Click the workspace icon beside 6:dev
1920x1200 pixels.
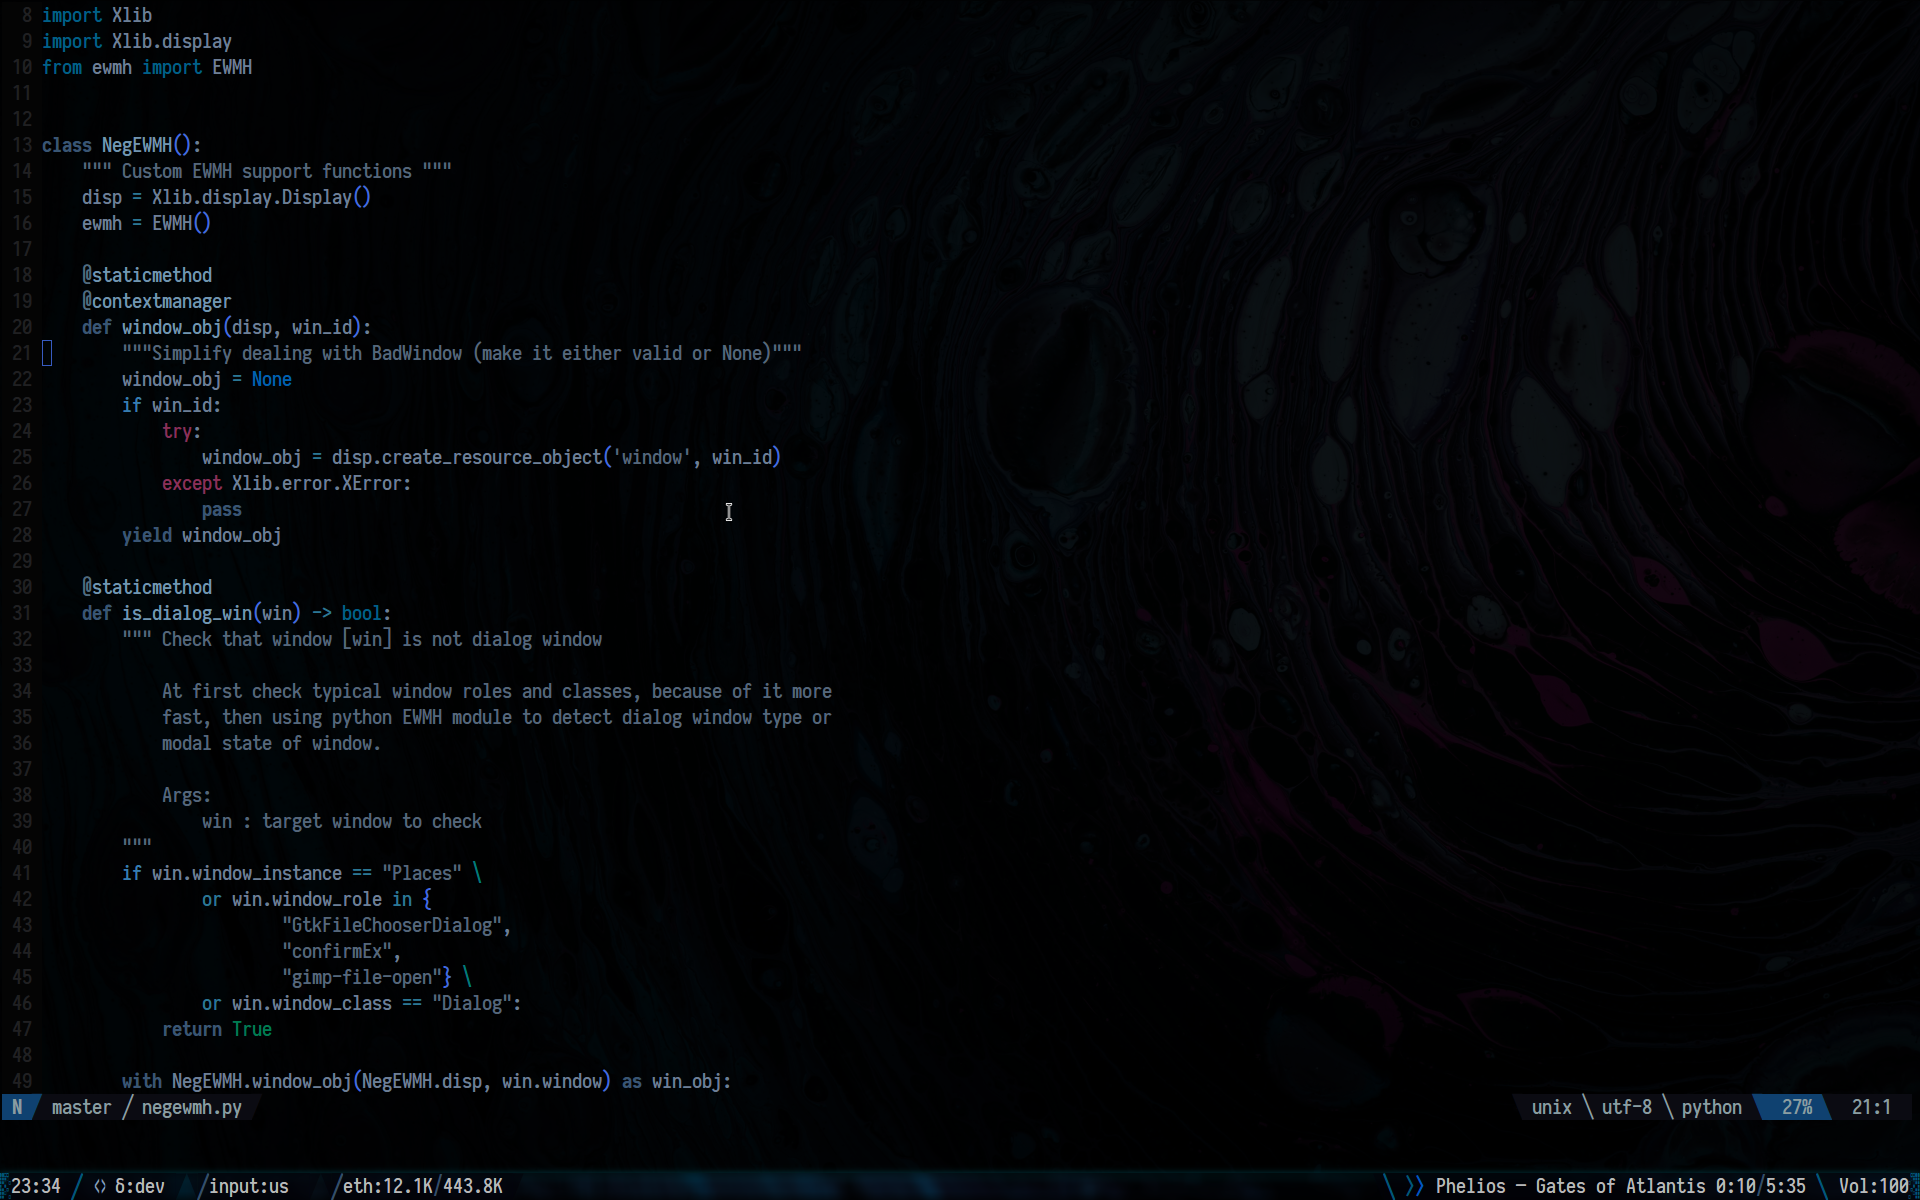point(100,1186)
